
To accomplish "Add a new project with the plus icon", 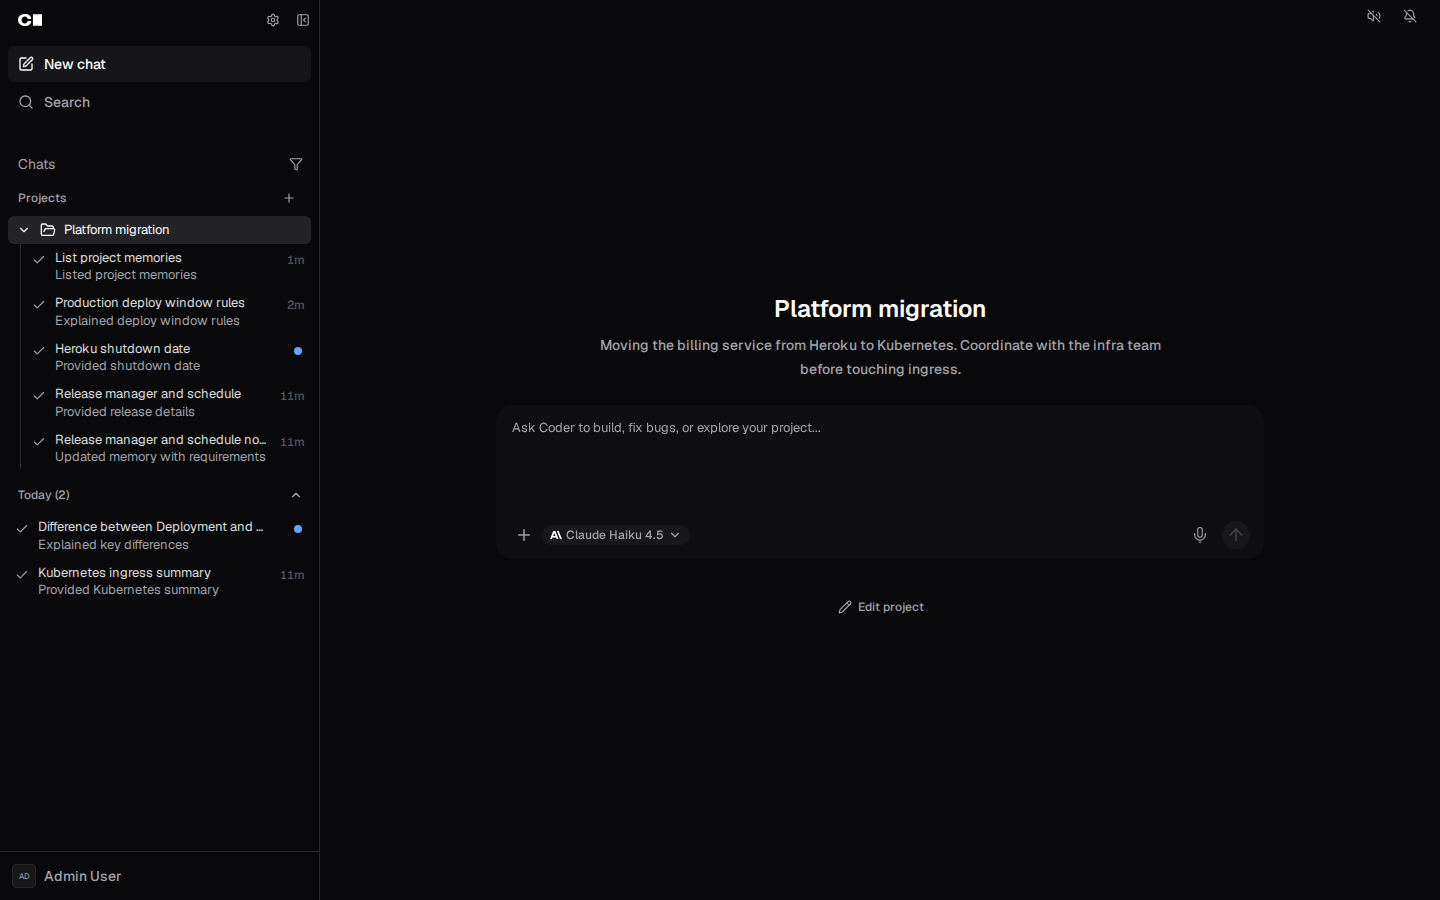I will tap(289, 198).
